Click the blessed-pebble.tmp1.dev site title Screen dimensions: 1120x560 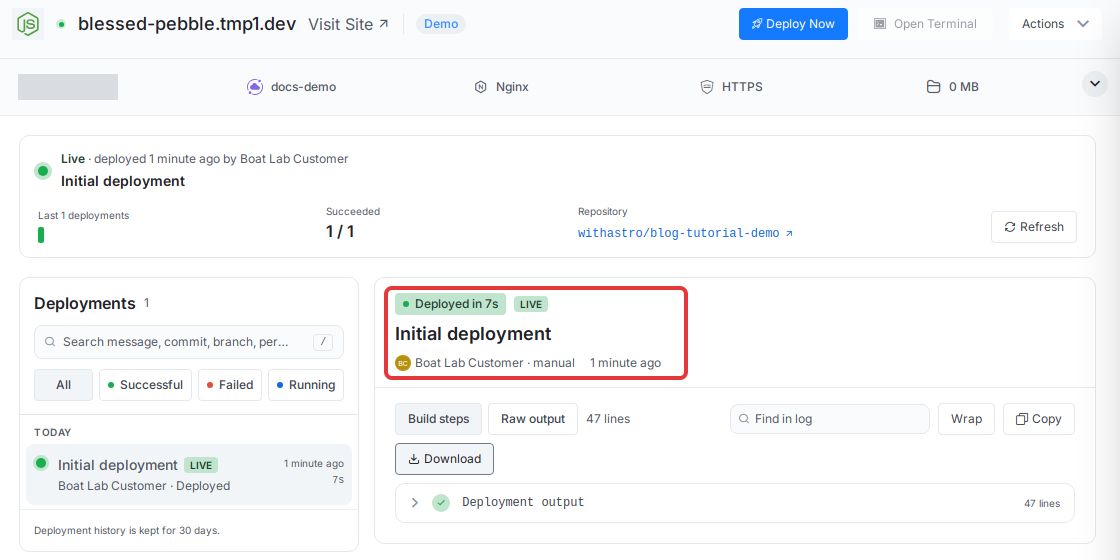187,24
